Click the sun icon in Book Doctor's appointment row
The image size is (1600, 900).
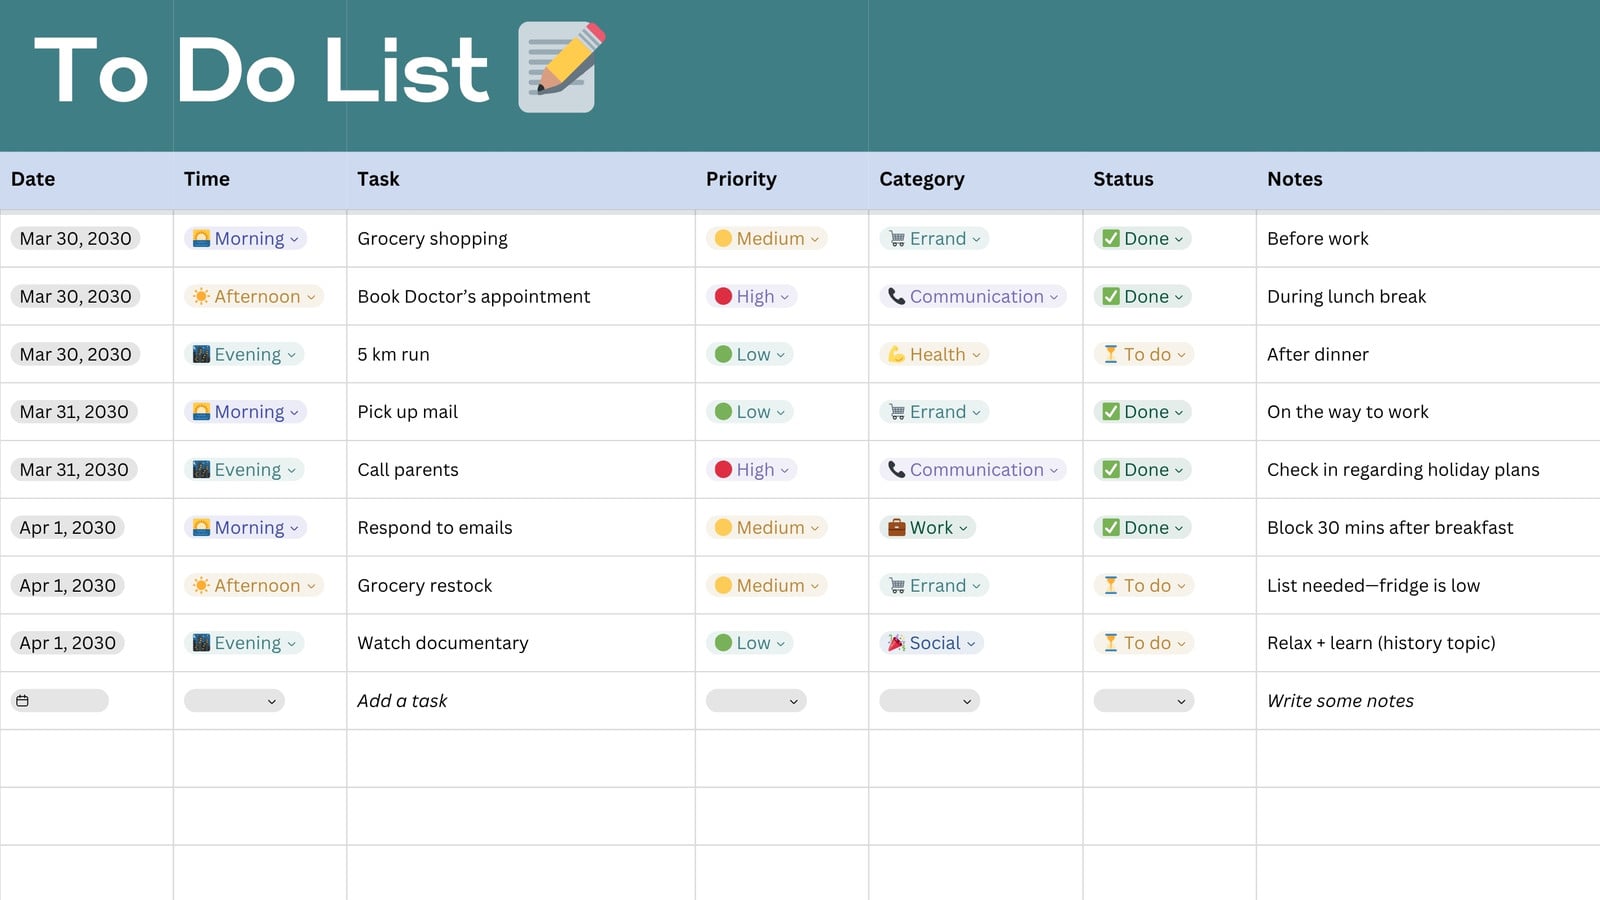(x=201, y=296)
